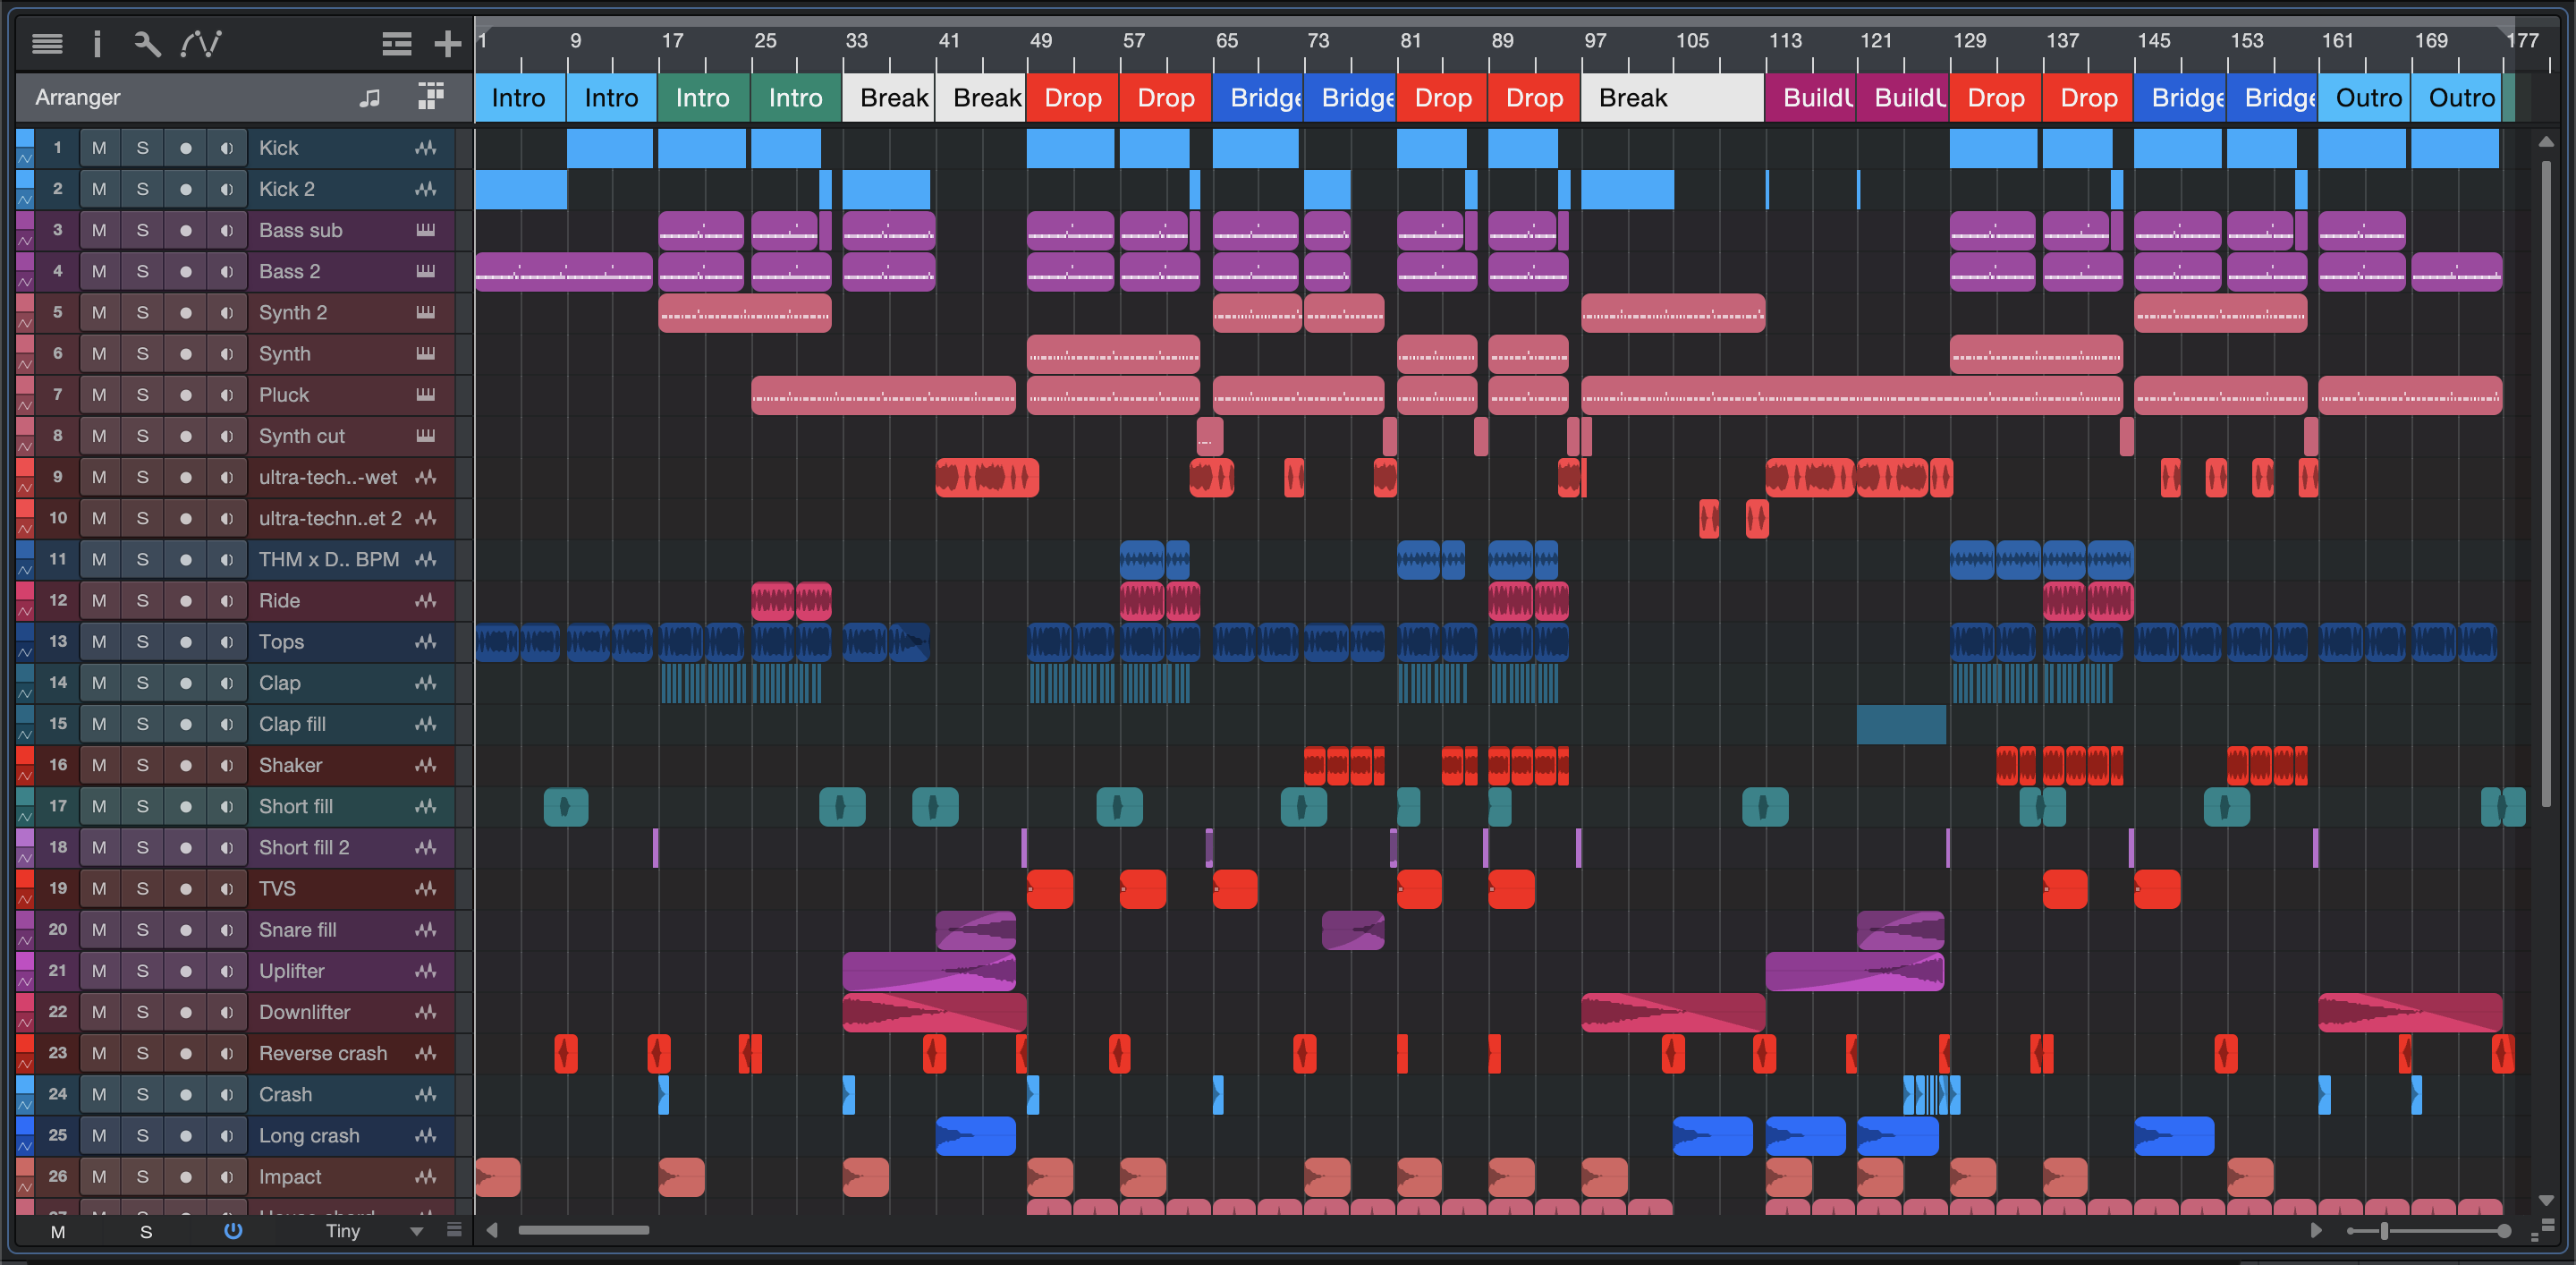Screen dimensions: 2576x1265
Task: Select the last Outro arranger section
Action: coord(2456,97)
